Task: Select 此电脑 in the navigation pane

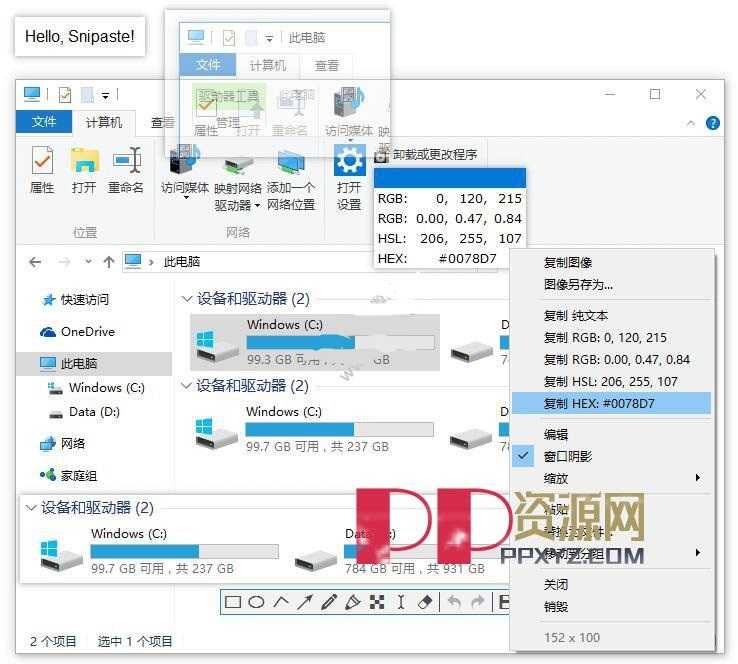Action: 94,363
